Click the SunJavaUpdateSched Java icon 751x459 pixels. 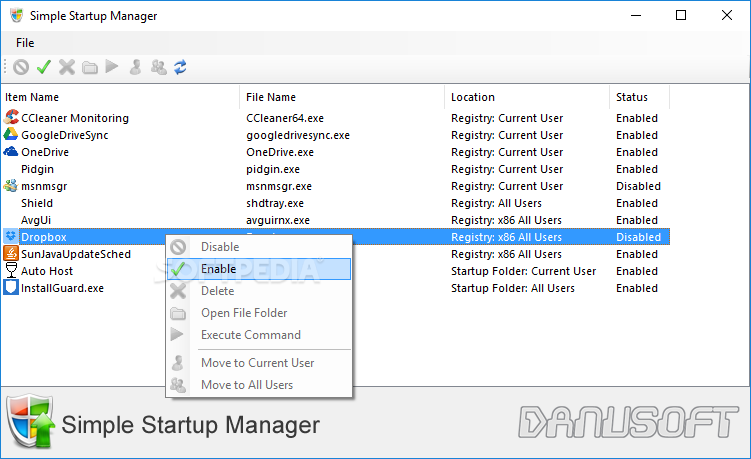tap(11, 253)
